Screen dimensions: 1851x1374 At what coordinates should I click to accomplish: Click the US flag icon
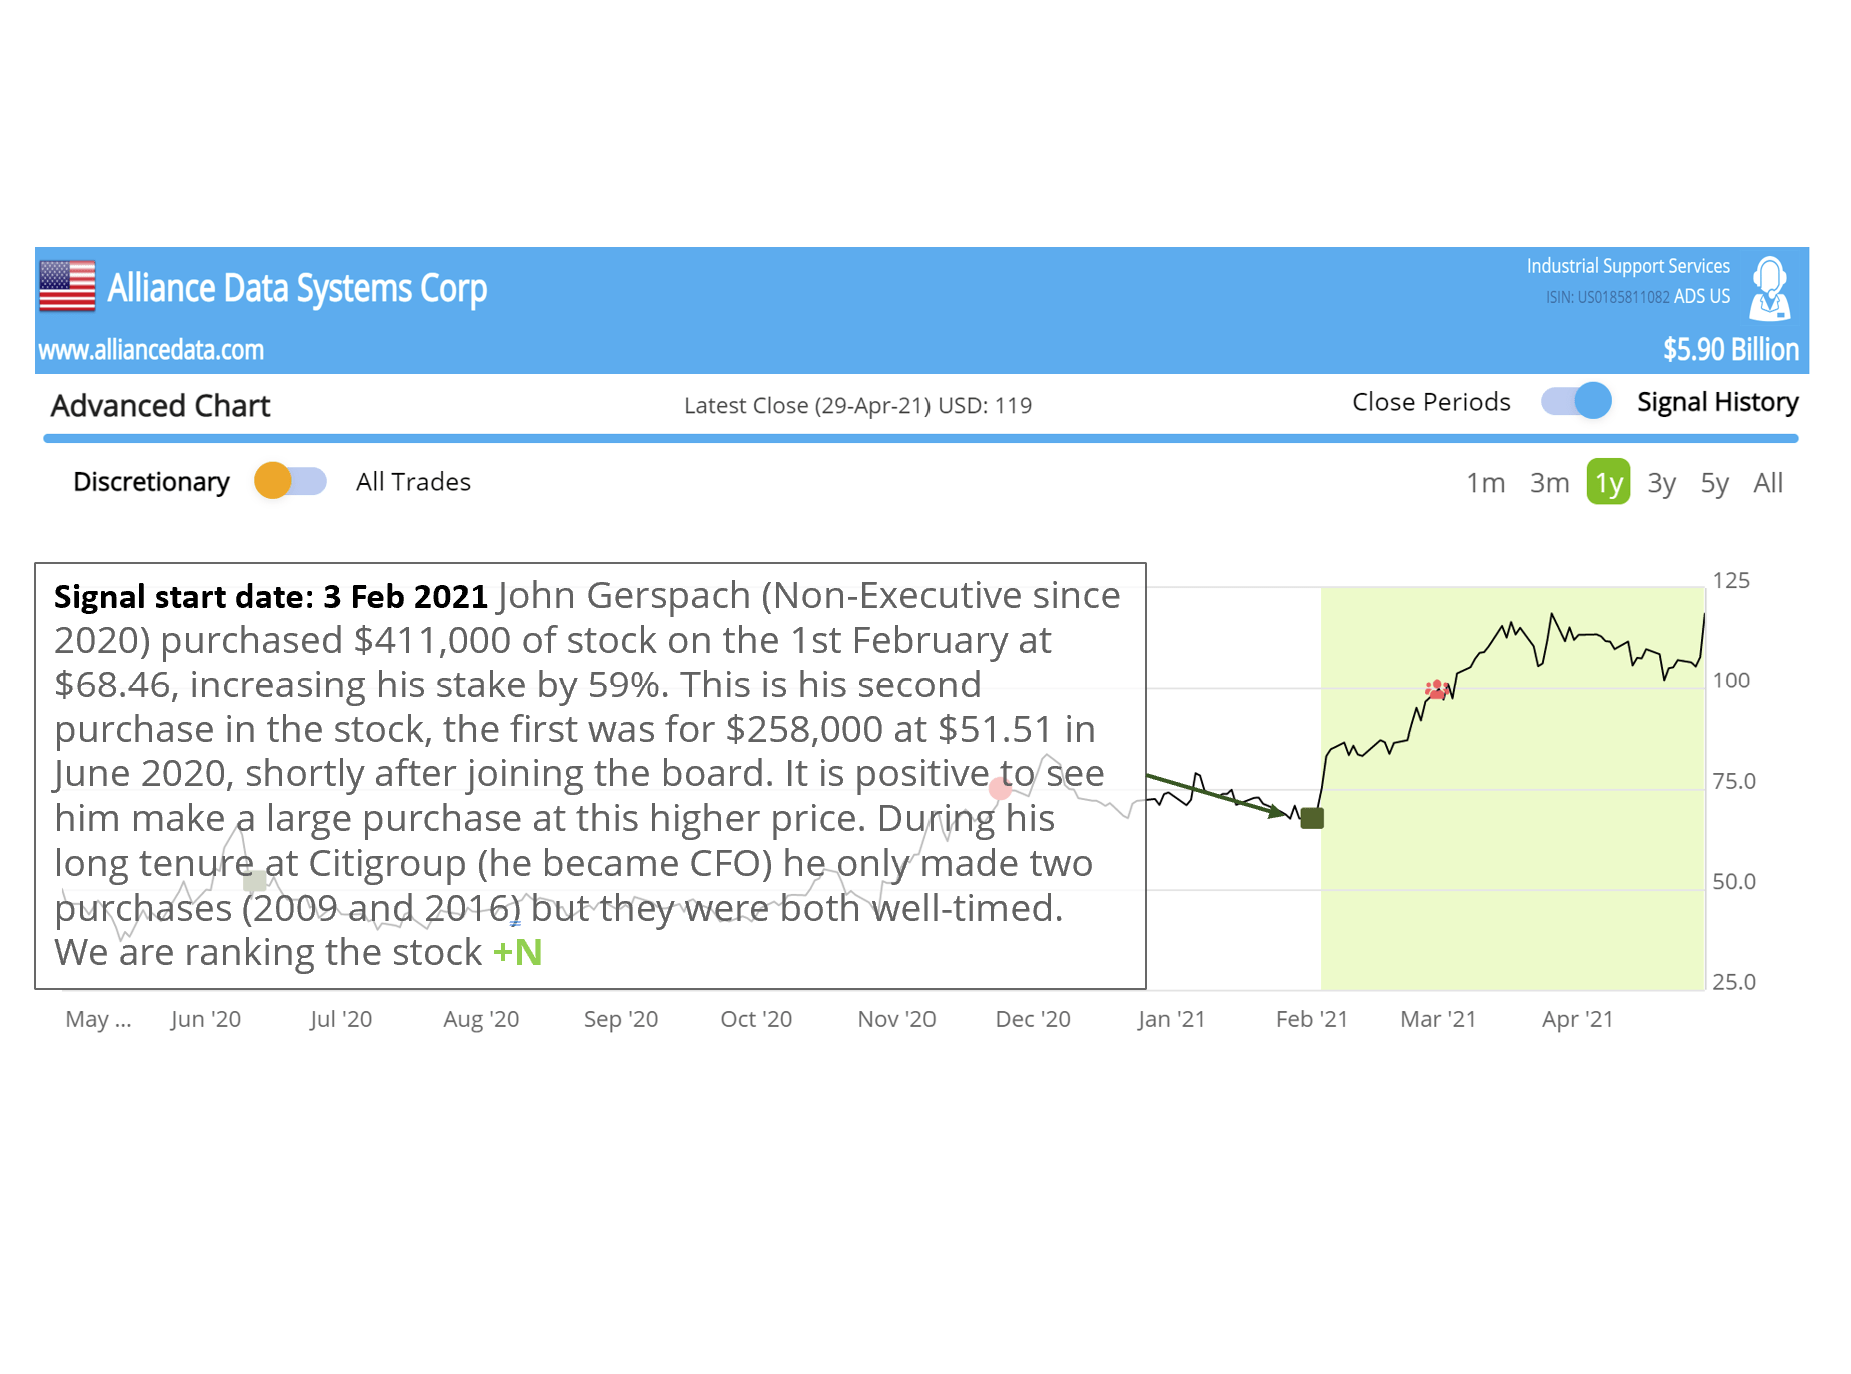[67, 286]
